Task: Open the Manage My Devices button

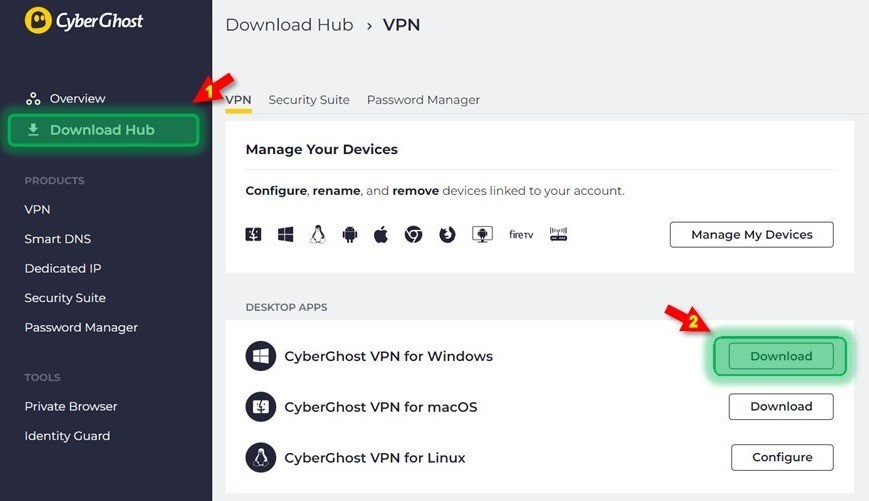Action: coord(752,234)
